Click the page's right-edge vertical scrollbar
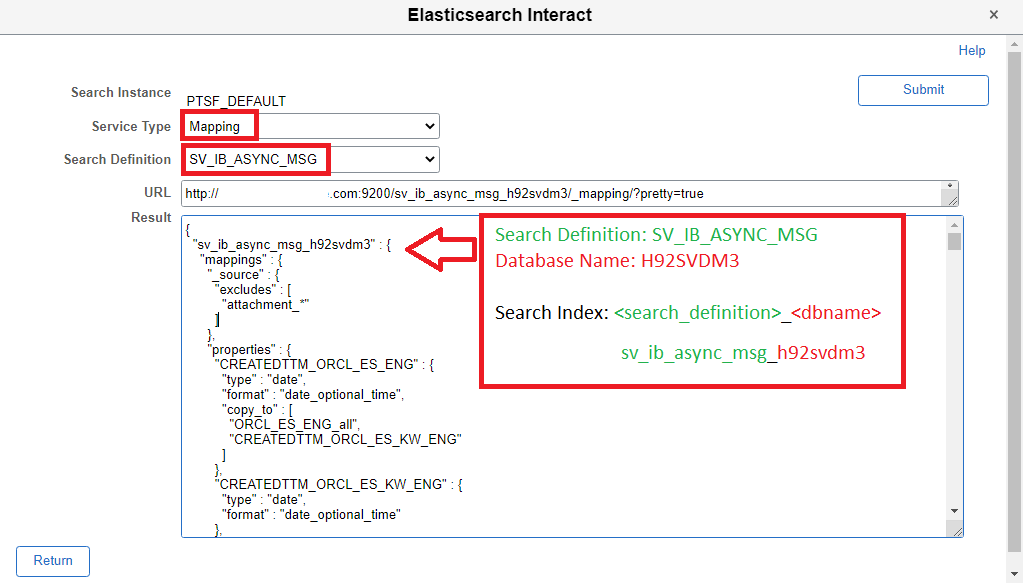This screenshot has width=1023, height=583. pos(1017,300)
